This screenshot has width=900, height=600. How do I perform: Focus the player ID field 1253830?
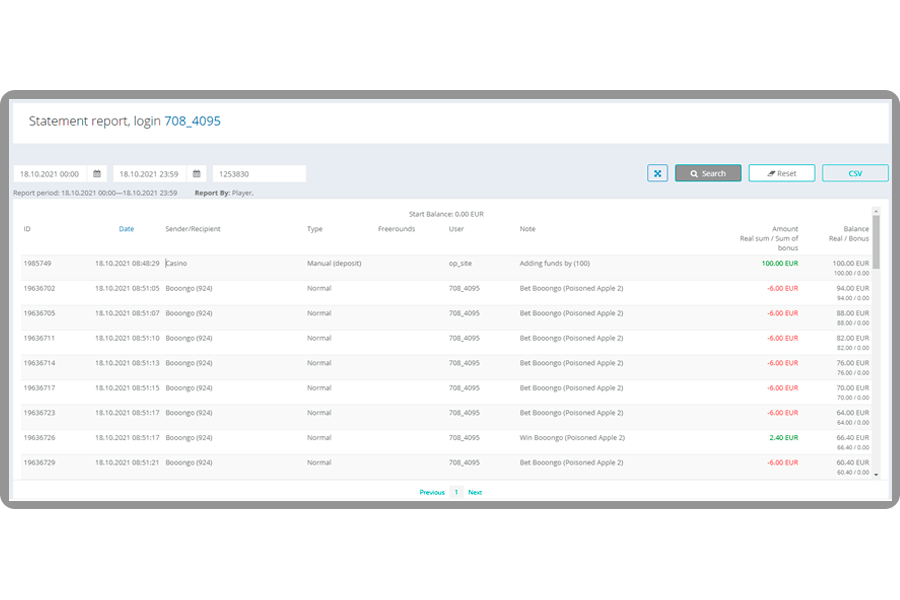[258, 174]
